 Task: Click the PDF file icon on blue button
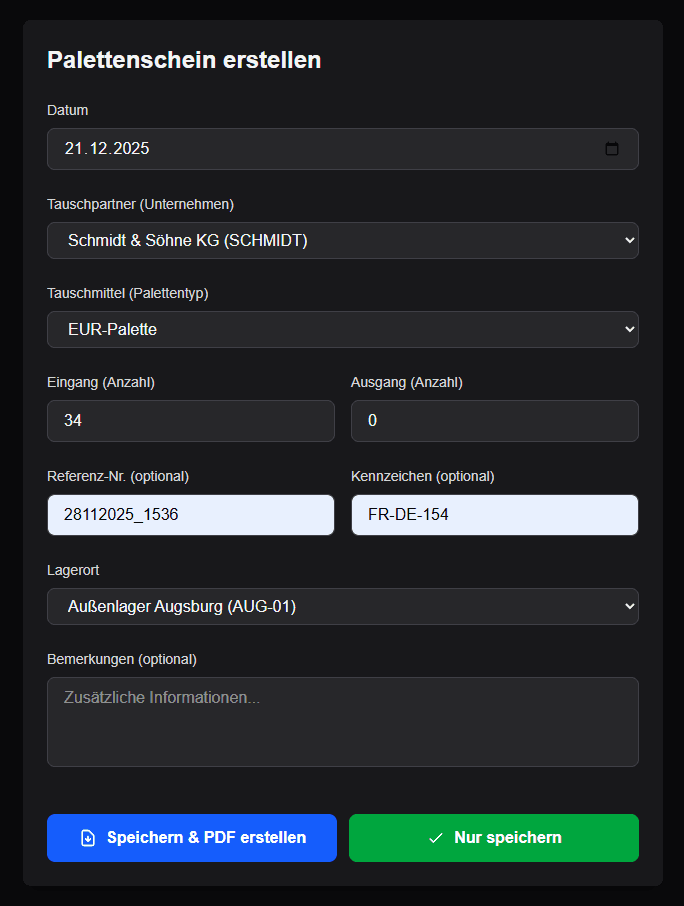(x=88, y=838)
